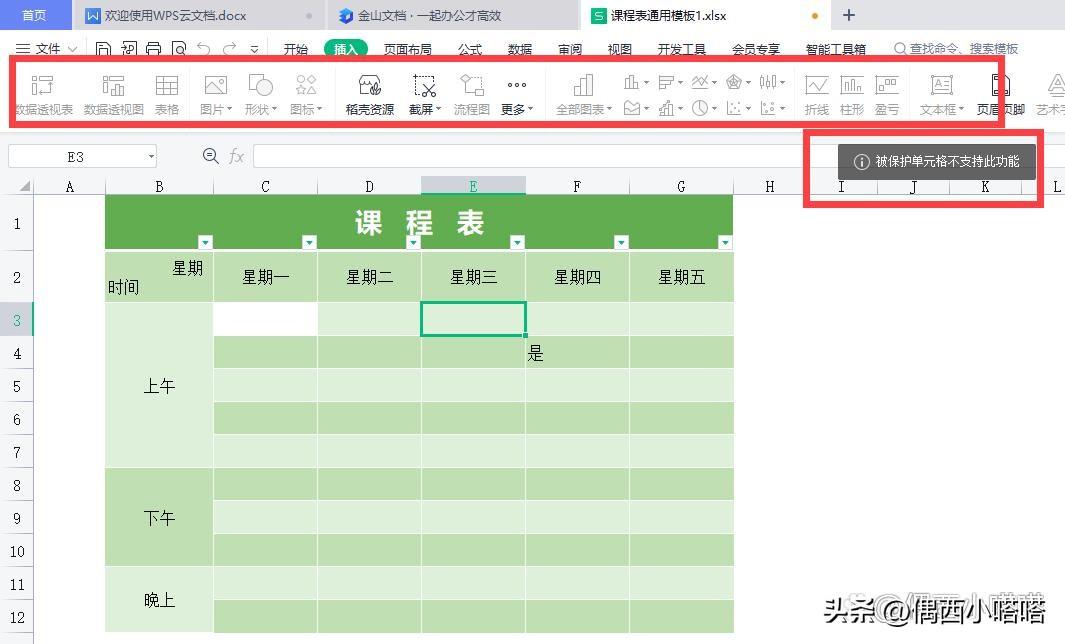Switch to the 数据 ribbon tab

pyautogui.click(x=520, y=49)
